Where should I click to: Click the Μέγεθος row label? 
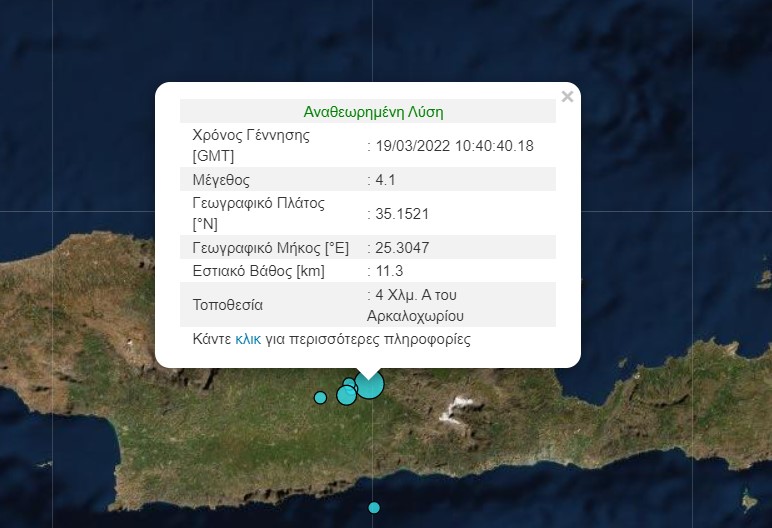click(x=221, y=180)
